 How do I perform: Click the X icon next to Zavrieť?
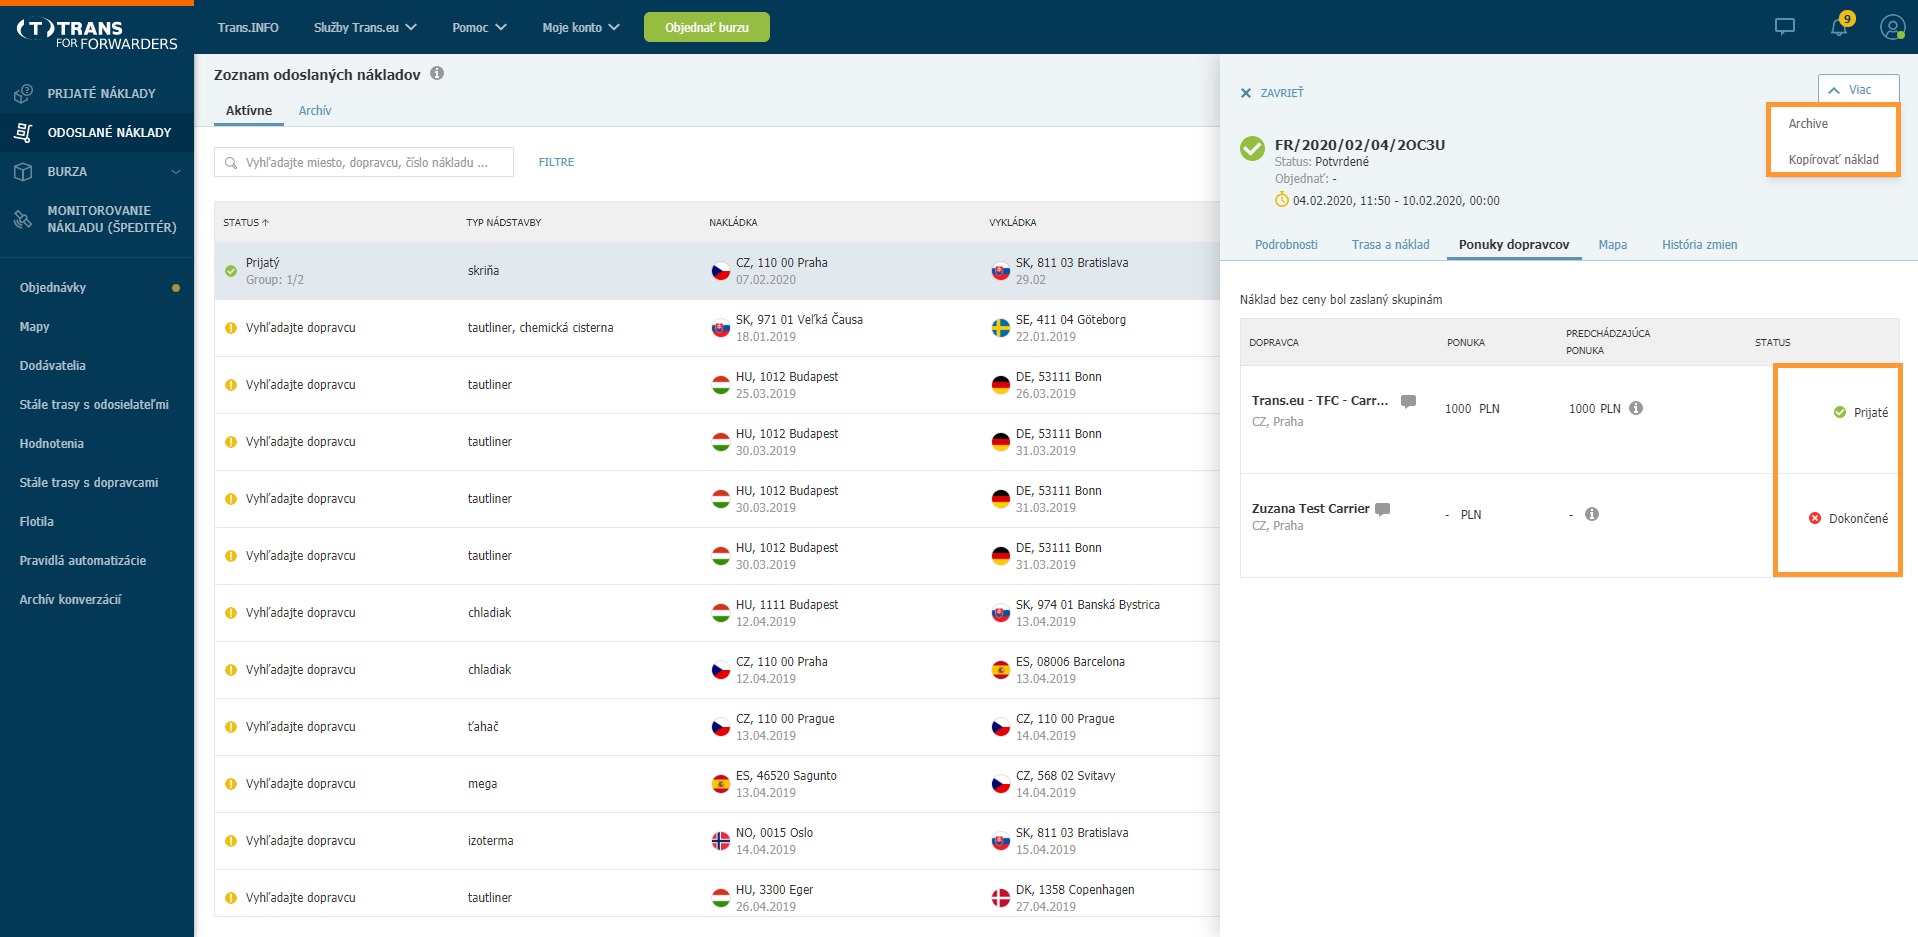point(1246,93)
